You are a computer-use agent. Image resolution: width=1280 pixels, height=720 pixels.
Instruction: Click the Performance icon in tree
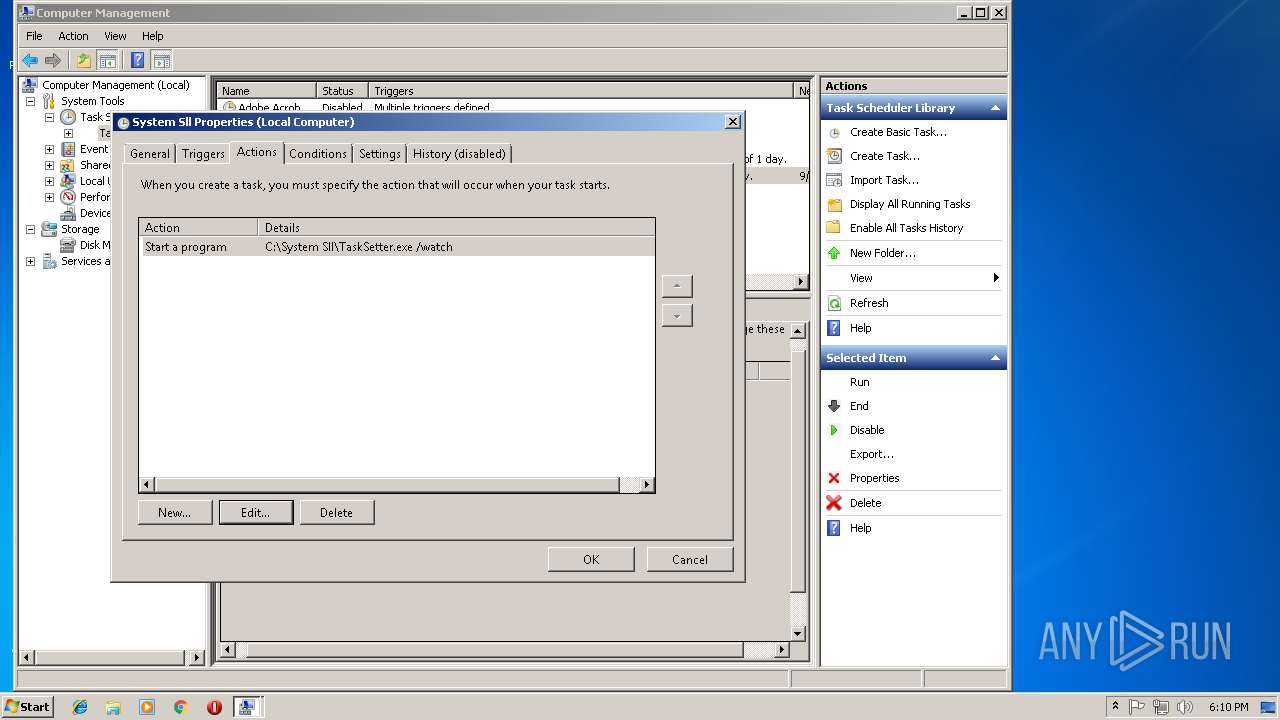68,197
